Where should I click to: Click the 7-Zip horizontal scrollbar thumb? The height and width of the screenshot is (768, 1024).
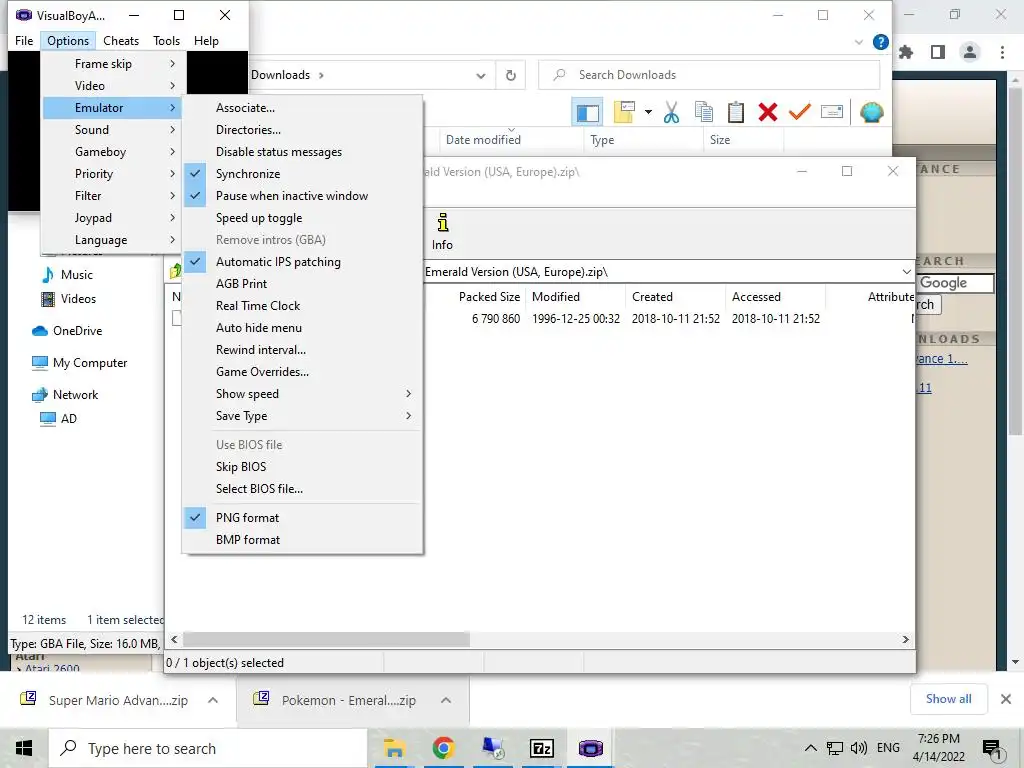[x=327, y=639]
